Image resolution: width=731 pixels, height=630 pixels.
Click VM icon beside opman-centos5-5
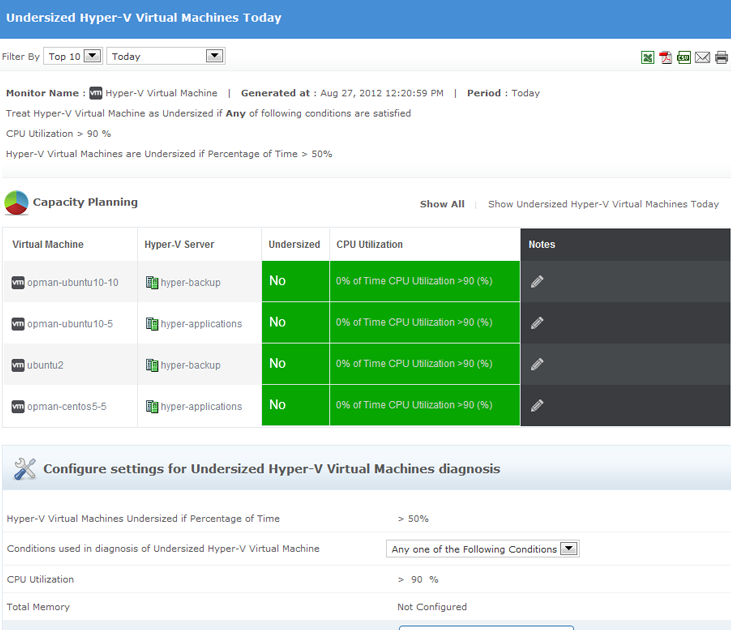(18, 407)
